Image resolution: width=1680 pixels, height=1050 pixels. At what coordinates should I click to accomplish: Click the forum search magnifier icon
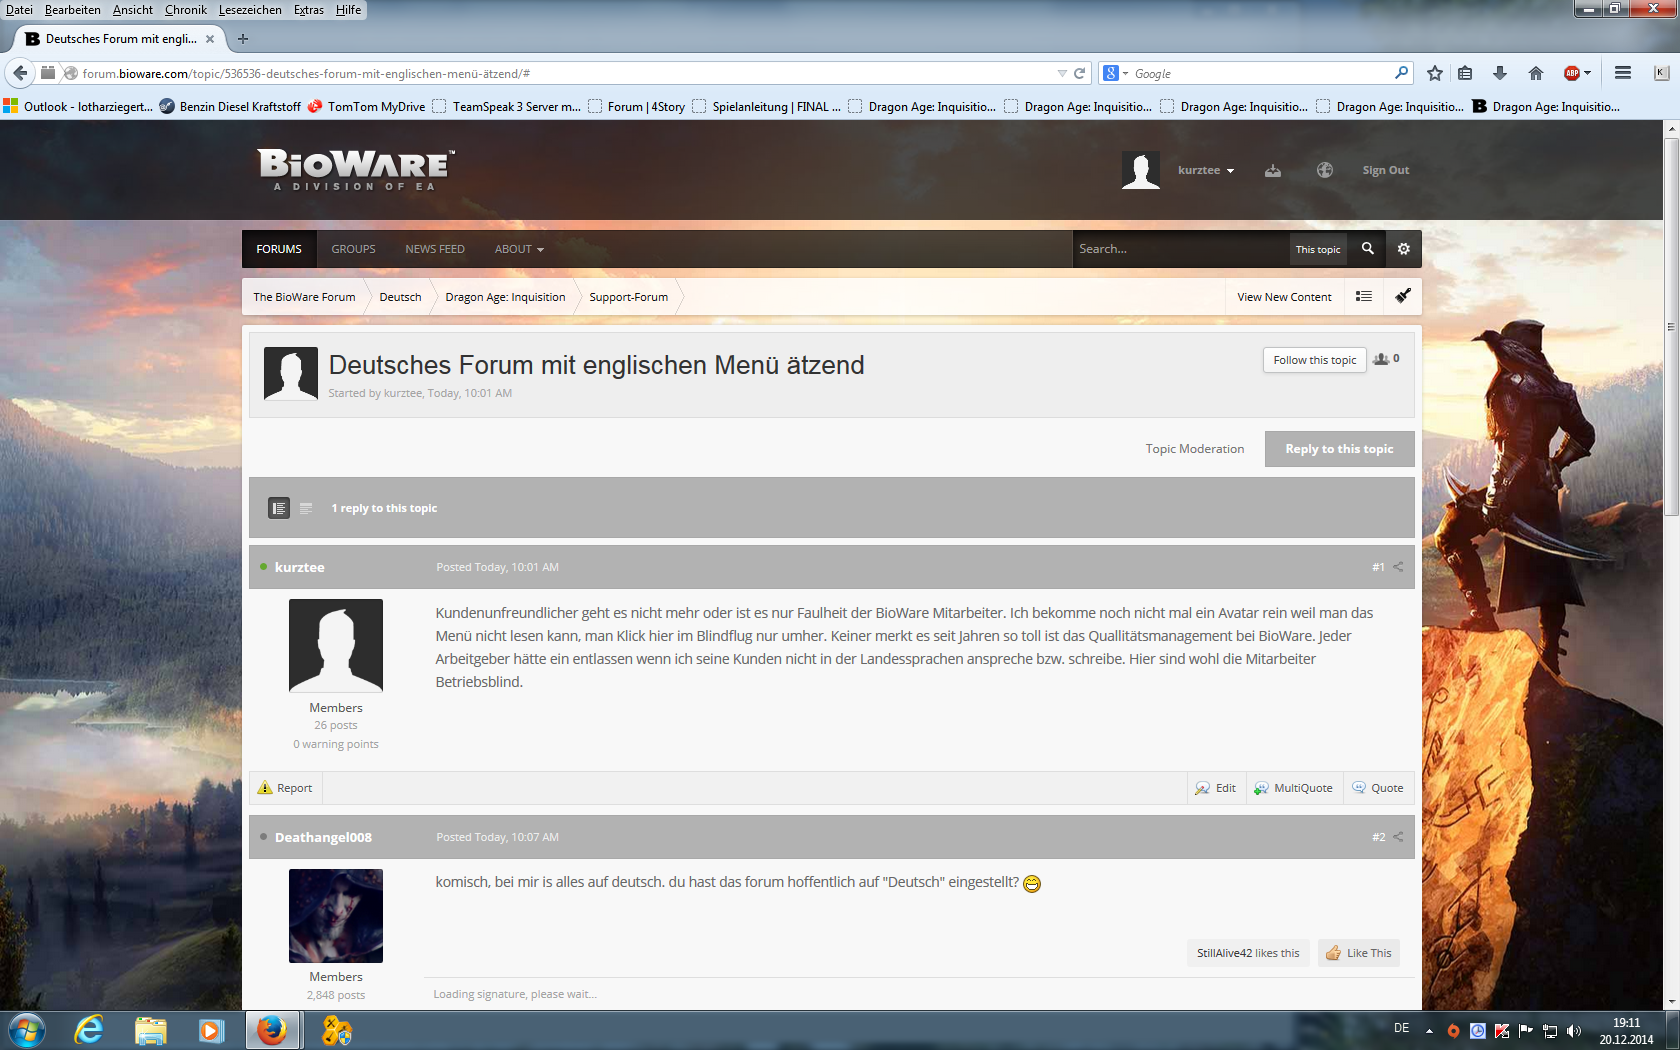click(x=1367, y=249)
